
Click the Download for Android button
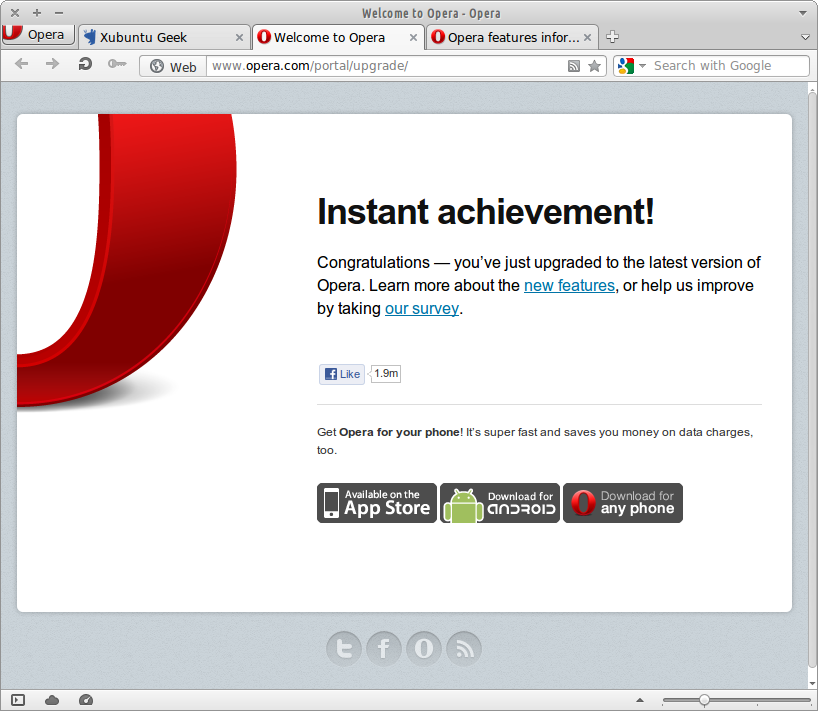[x=500, y=503]
